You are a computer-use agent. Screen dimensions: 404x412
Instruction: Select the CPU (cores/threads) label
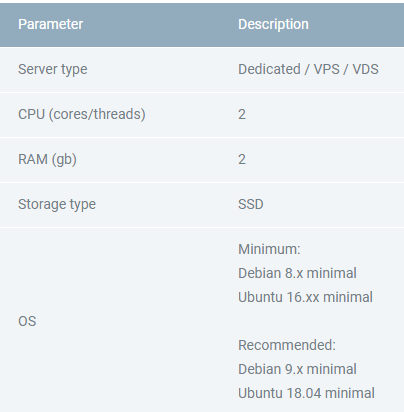[x=82, y=114]
